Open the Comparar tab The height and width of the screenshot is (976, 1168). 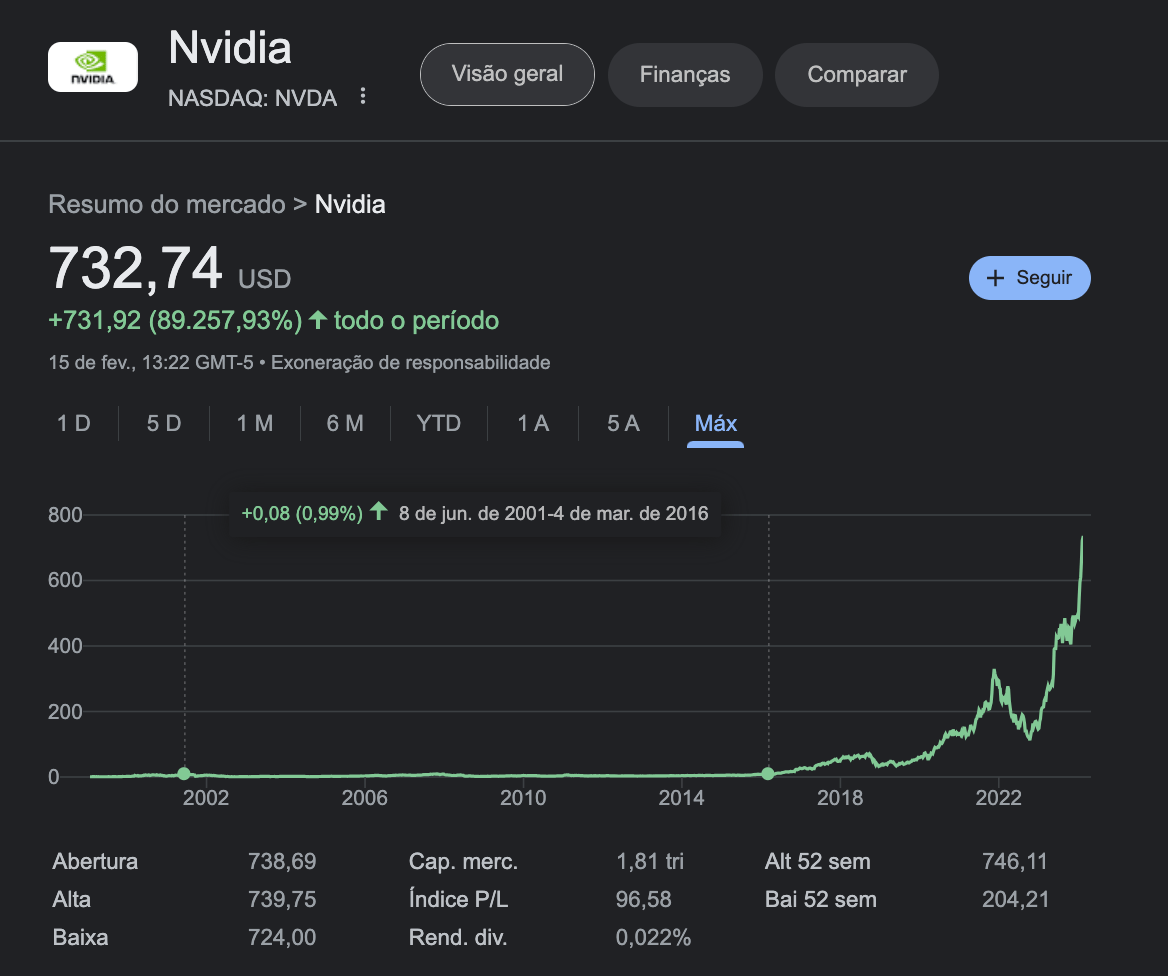[857, 75]
